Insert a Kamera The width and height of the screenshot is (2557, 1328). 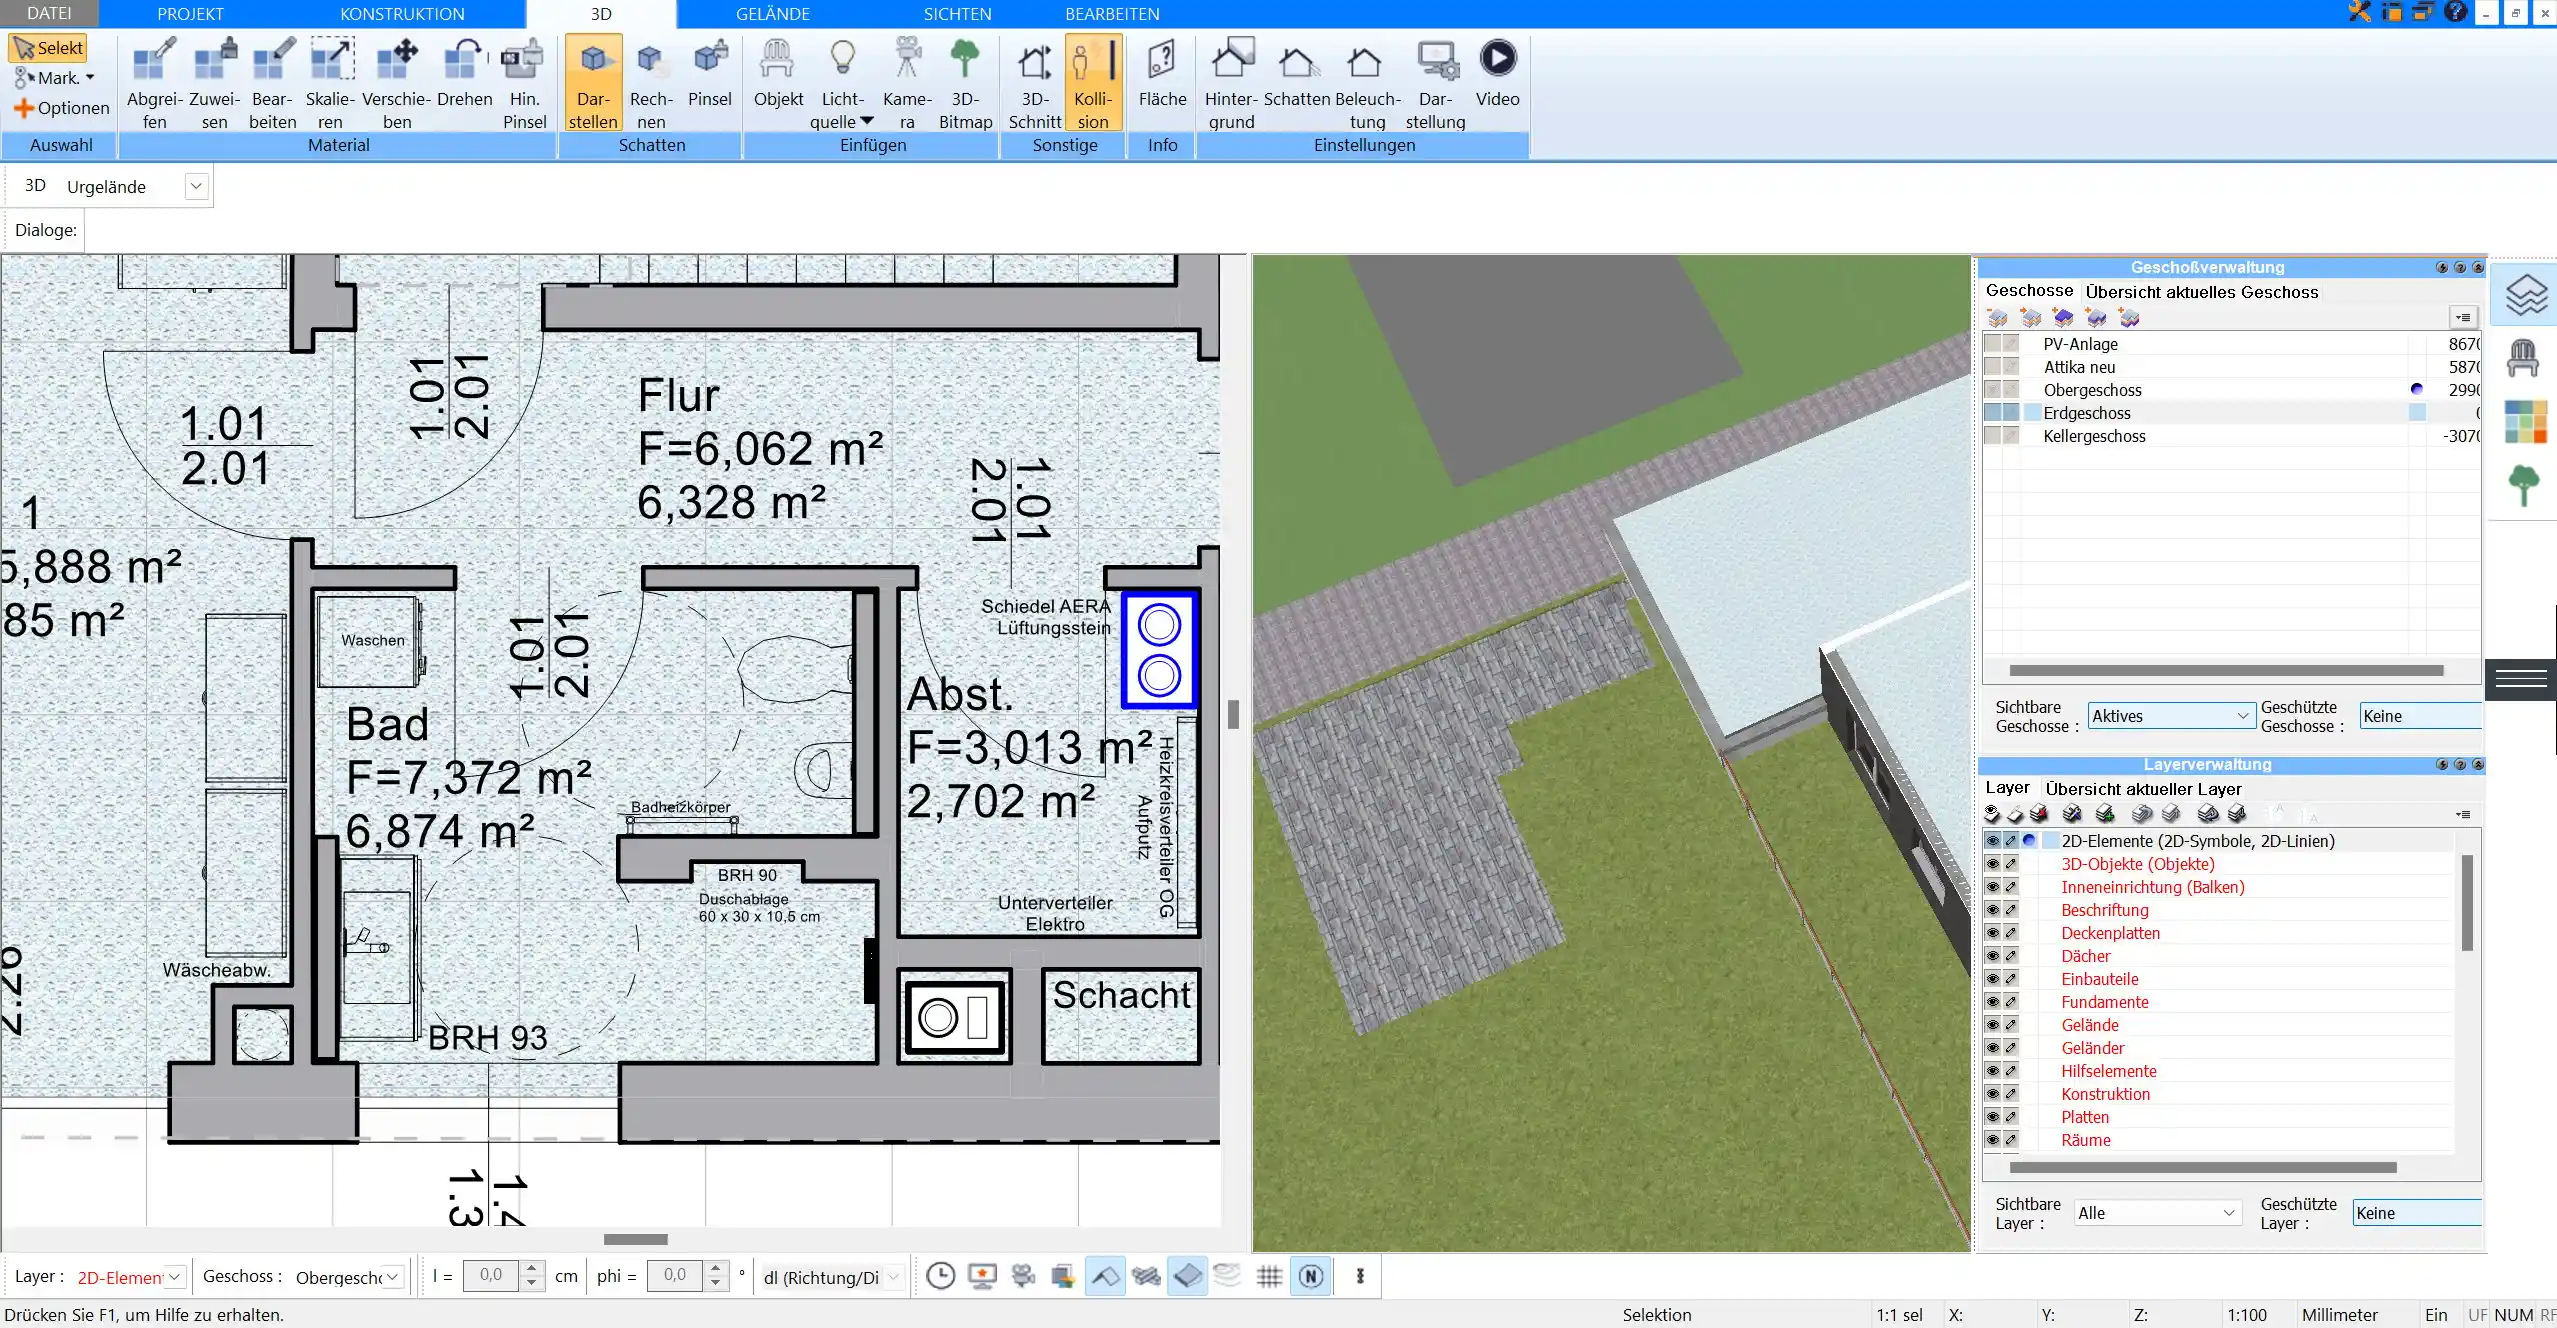pos(907,84)
